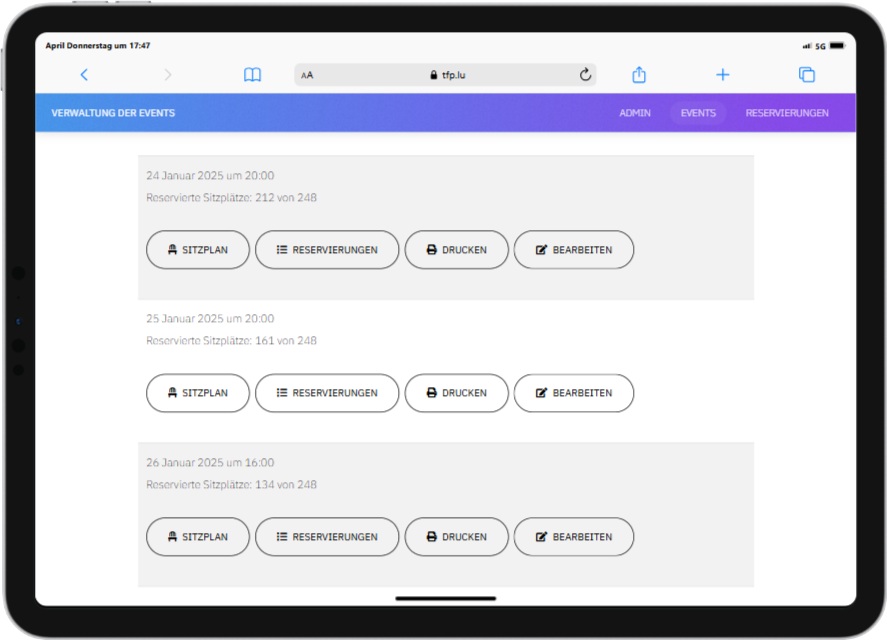Show all open tabs overview icon

tap(806, 75)
